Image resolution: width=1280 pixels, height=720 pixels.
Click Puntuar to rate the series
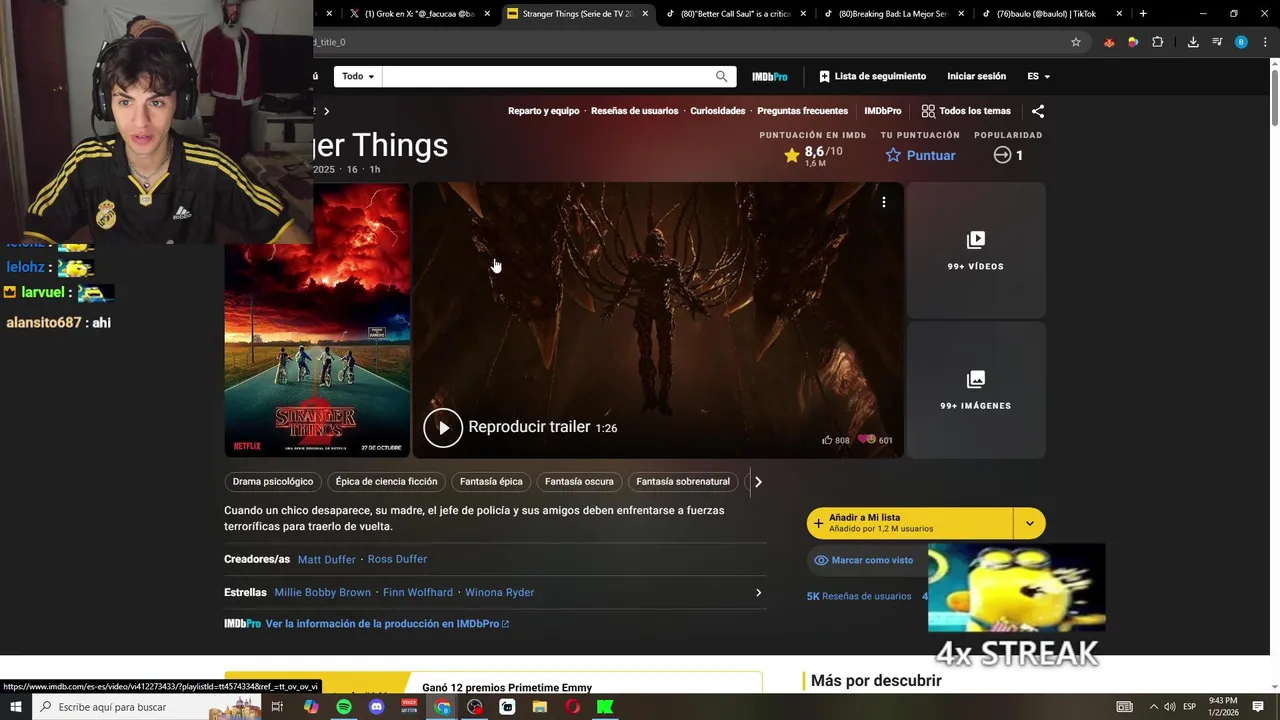(920, 155)
